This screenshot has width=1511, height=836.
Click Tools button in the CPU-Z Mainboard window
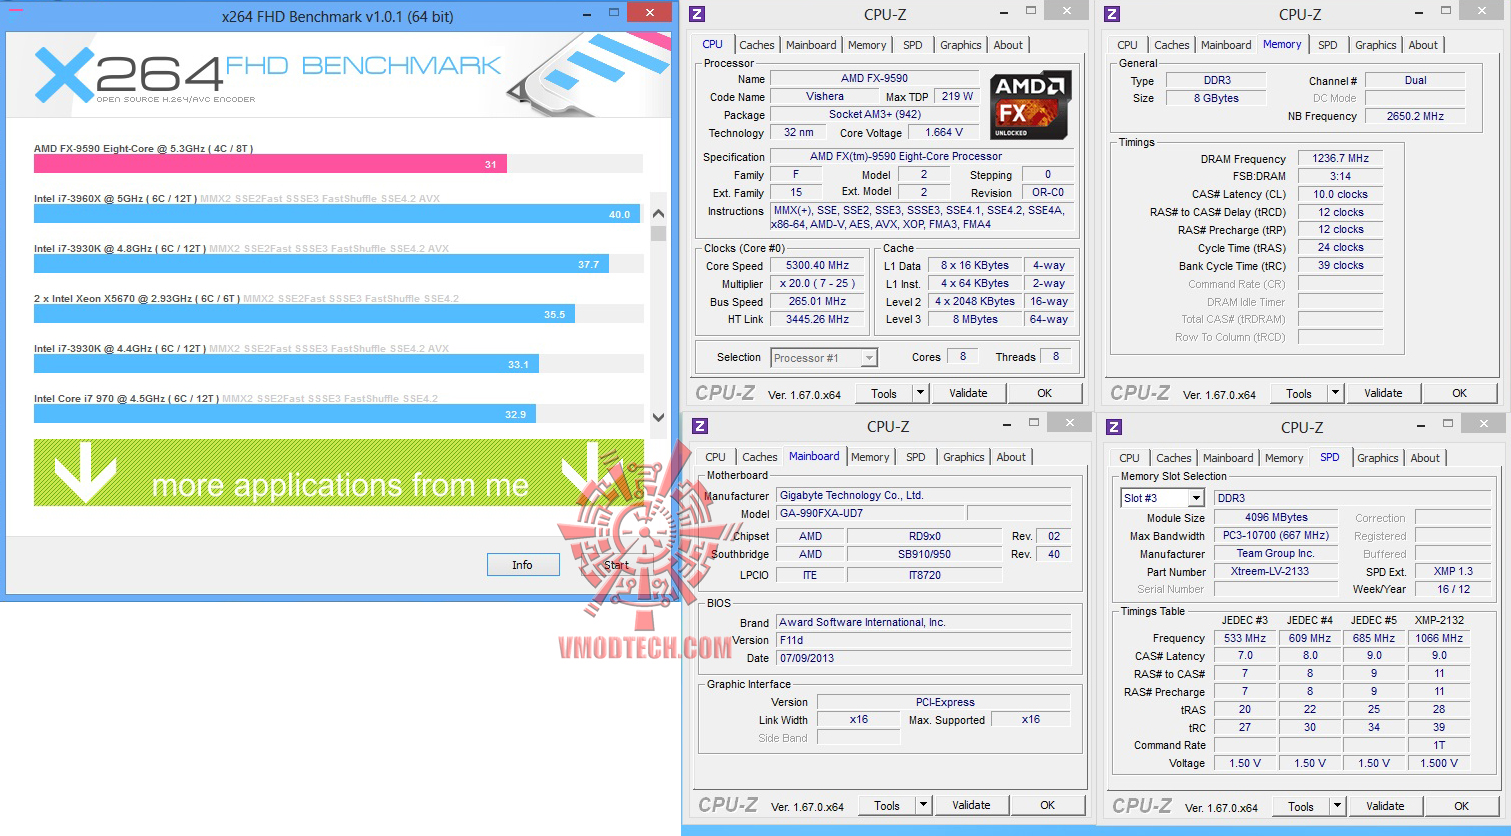pyautogui.click(x=887, y=806)
